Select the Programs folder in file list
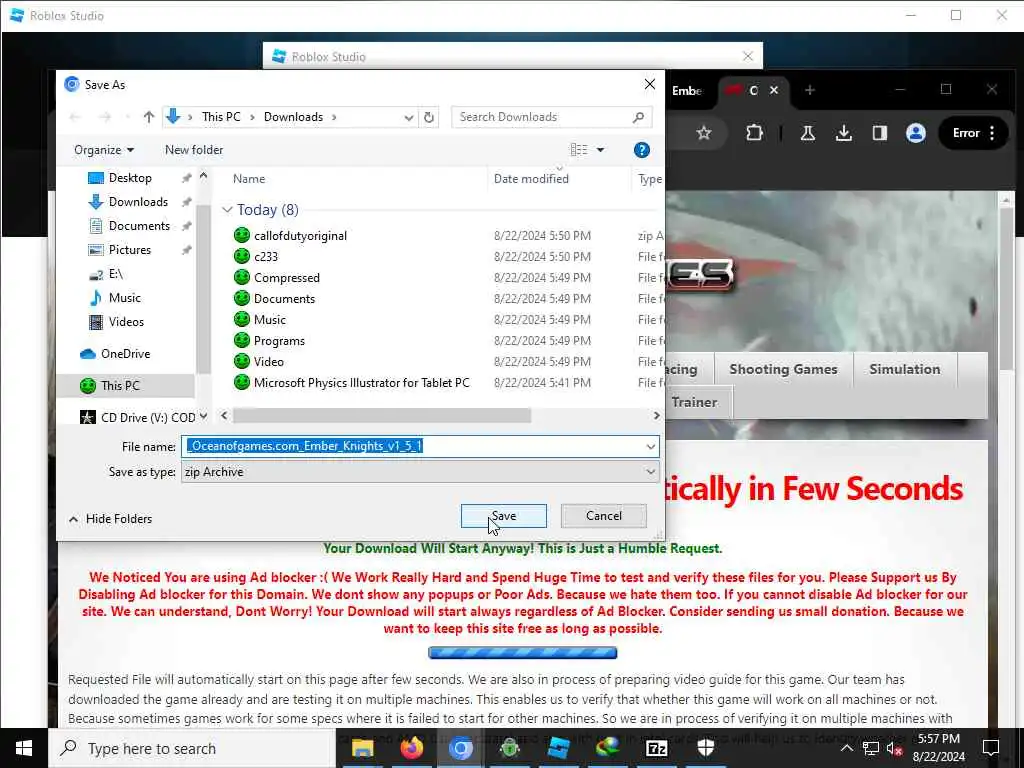Image resolution: width=1024 pixels, height=768 pixels. pyautogui.click(x=279, y=341)
